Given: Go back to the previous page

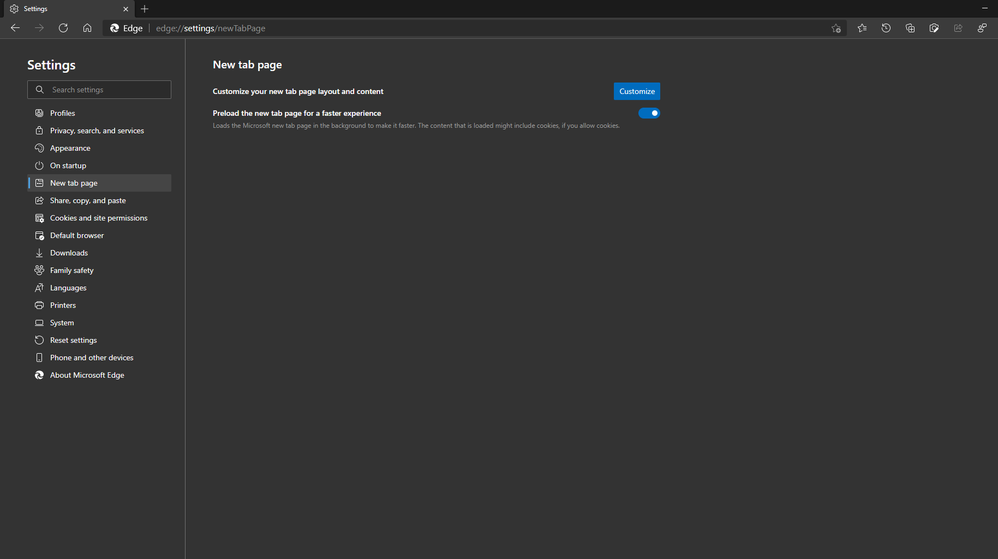Looking at the screenshot, I should tap(15, 28).
